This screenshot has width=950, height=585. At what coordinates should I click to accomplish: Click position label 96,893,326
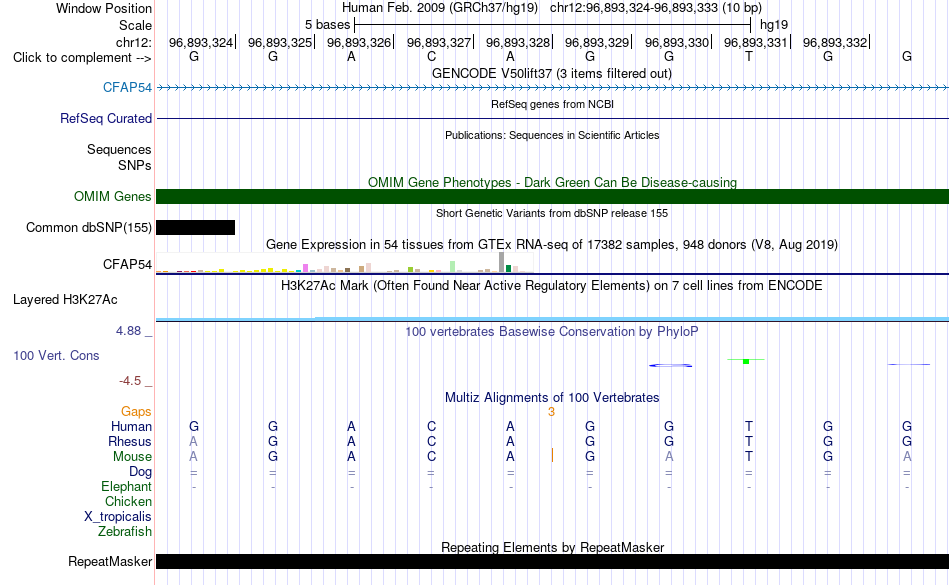359,42
